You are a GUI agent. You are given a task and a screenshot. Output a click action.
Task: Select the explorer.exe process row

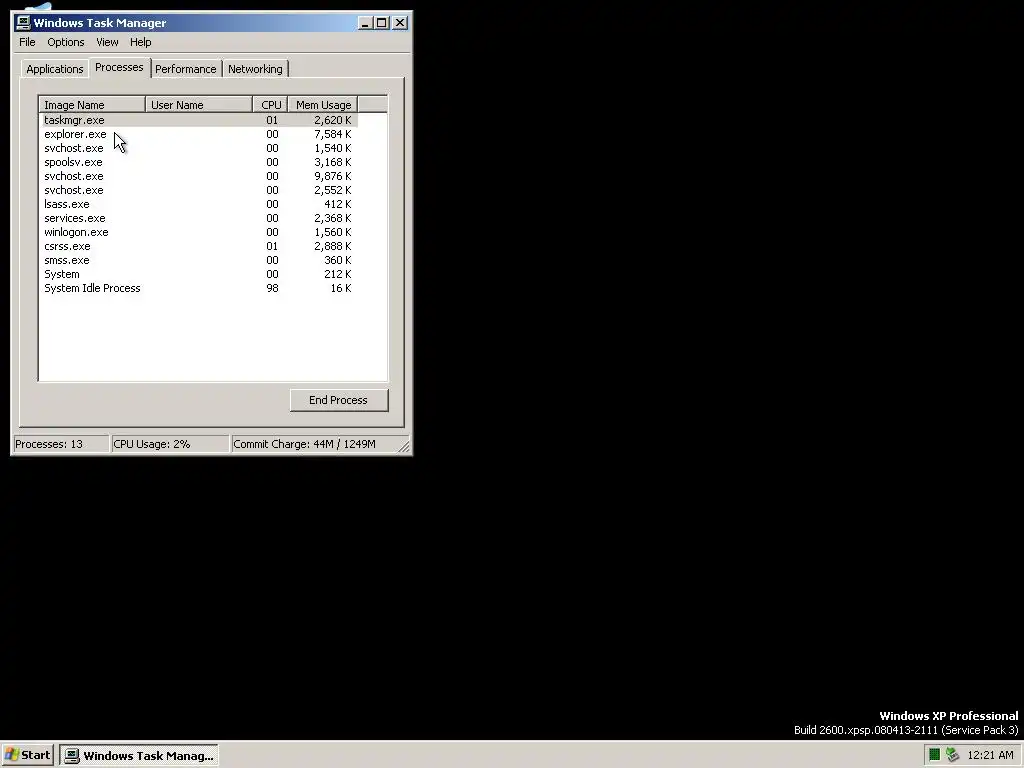199,135
